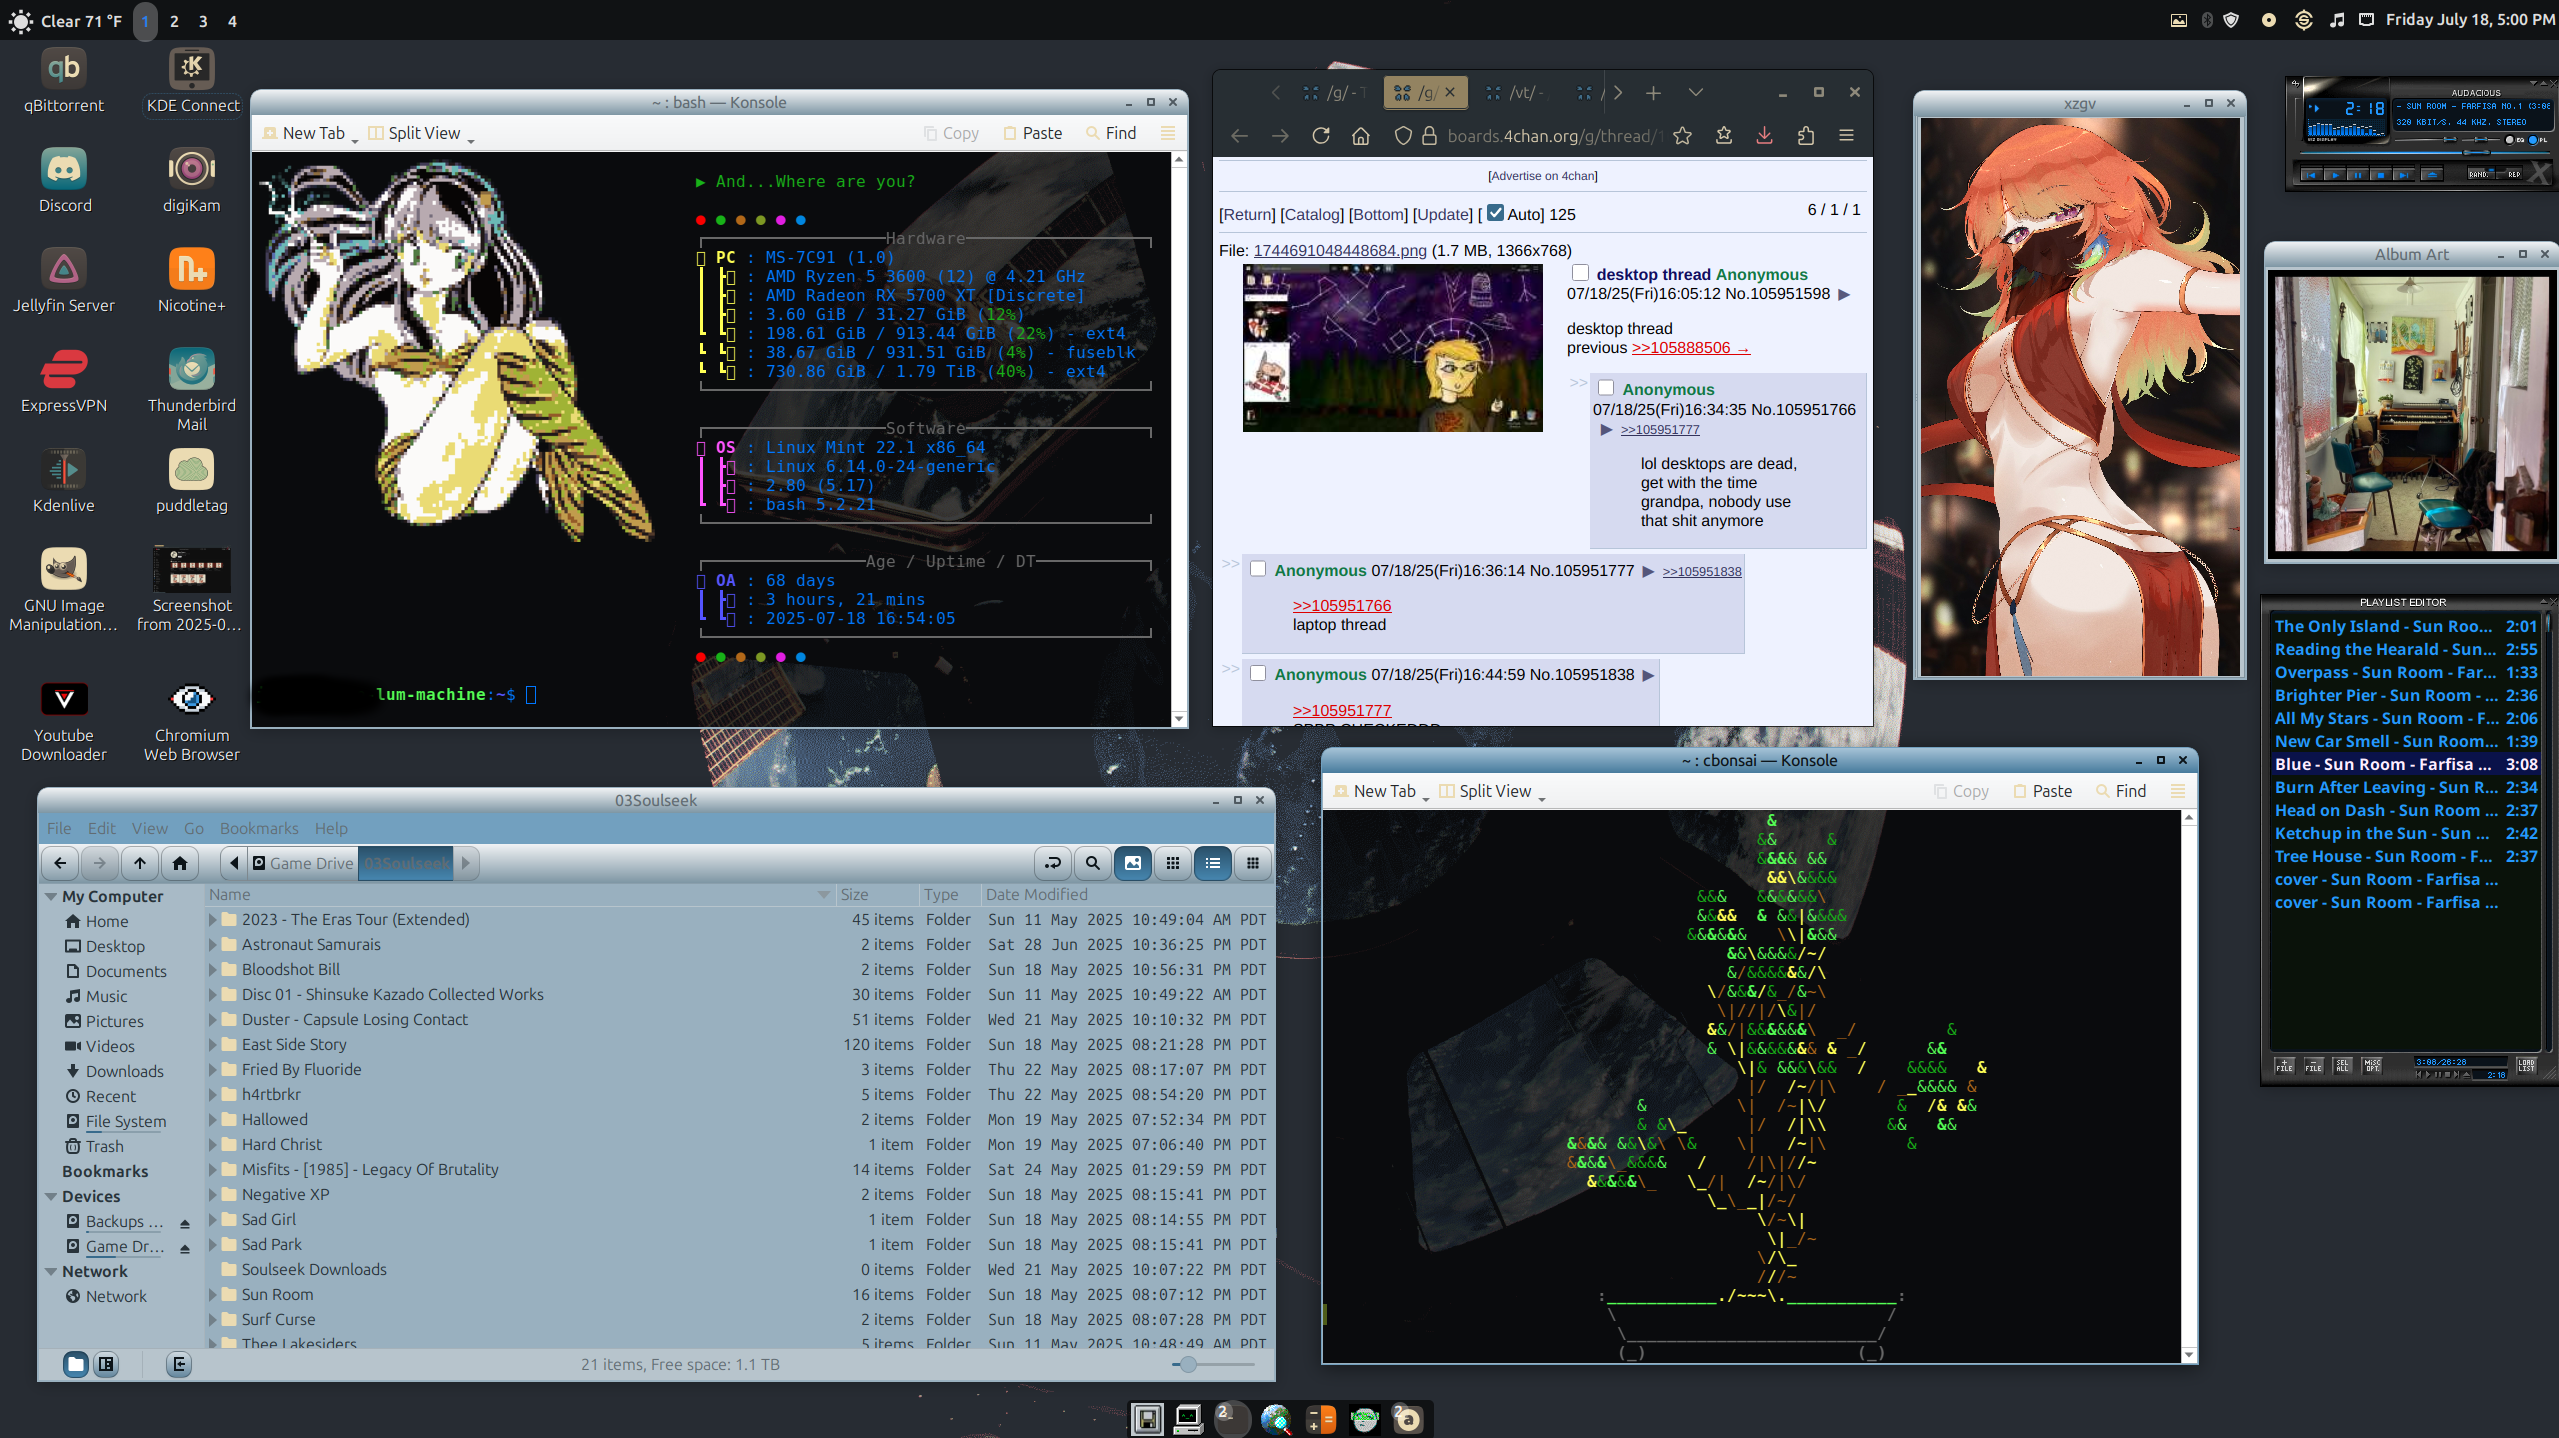Tick the checkbox for post No.105951838
Viewport: 2559px width, 1438px height.
tap(1258, 673)
